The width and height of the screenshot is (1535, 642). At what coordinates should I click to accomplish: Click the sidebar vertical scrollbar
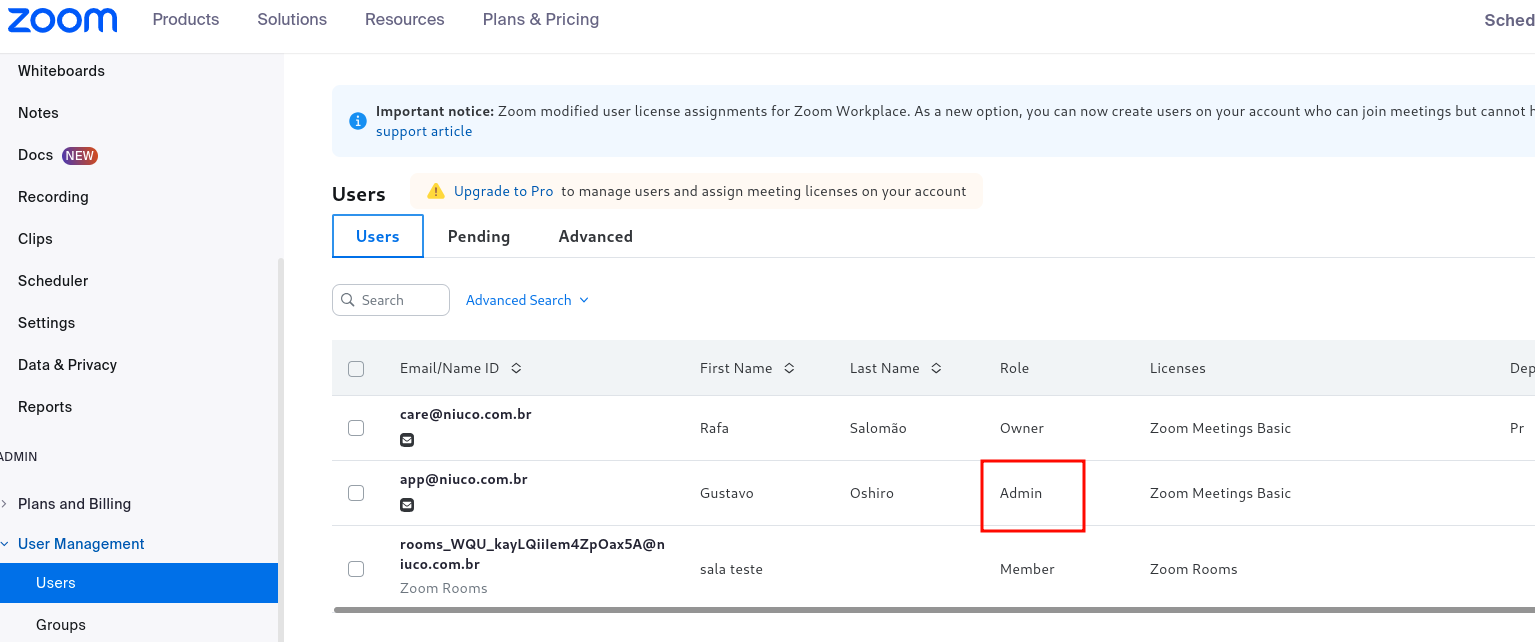point(281,450)
